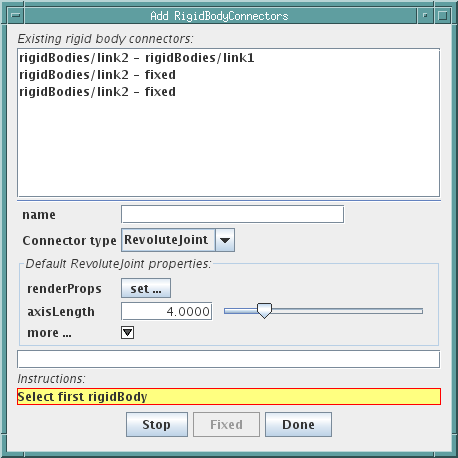Click the minimize icon in title bar
458x458 pixels.
click(x=425, y=15)
